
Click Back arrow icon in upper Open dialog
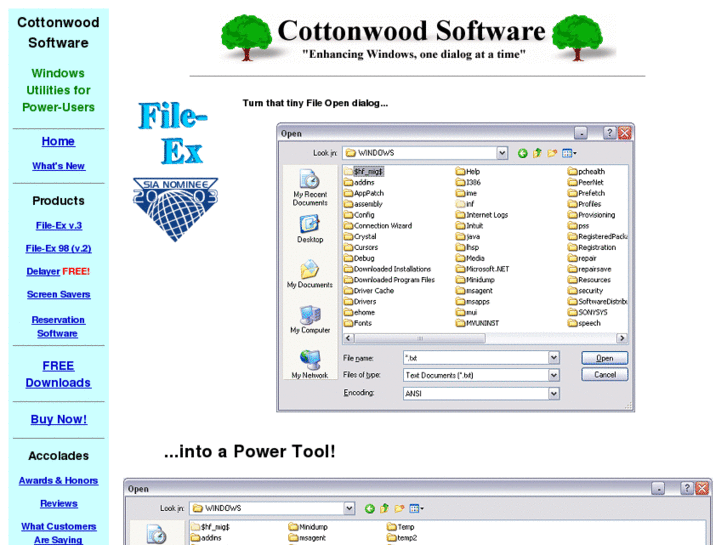(523, 153)
